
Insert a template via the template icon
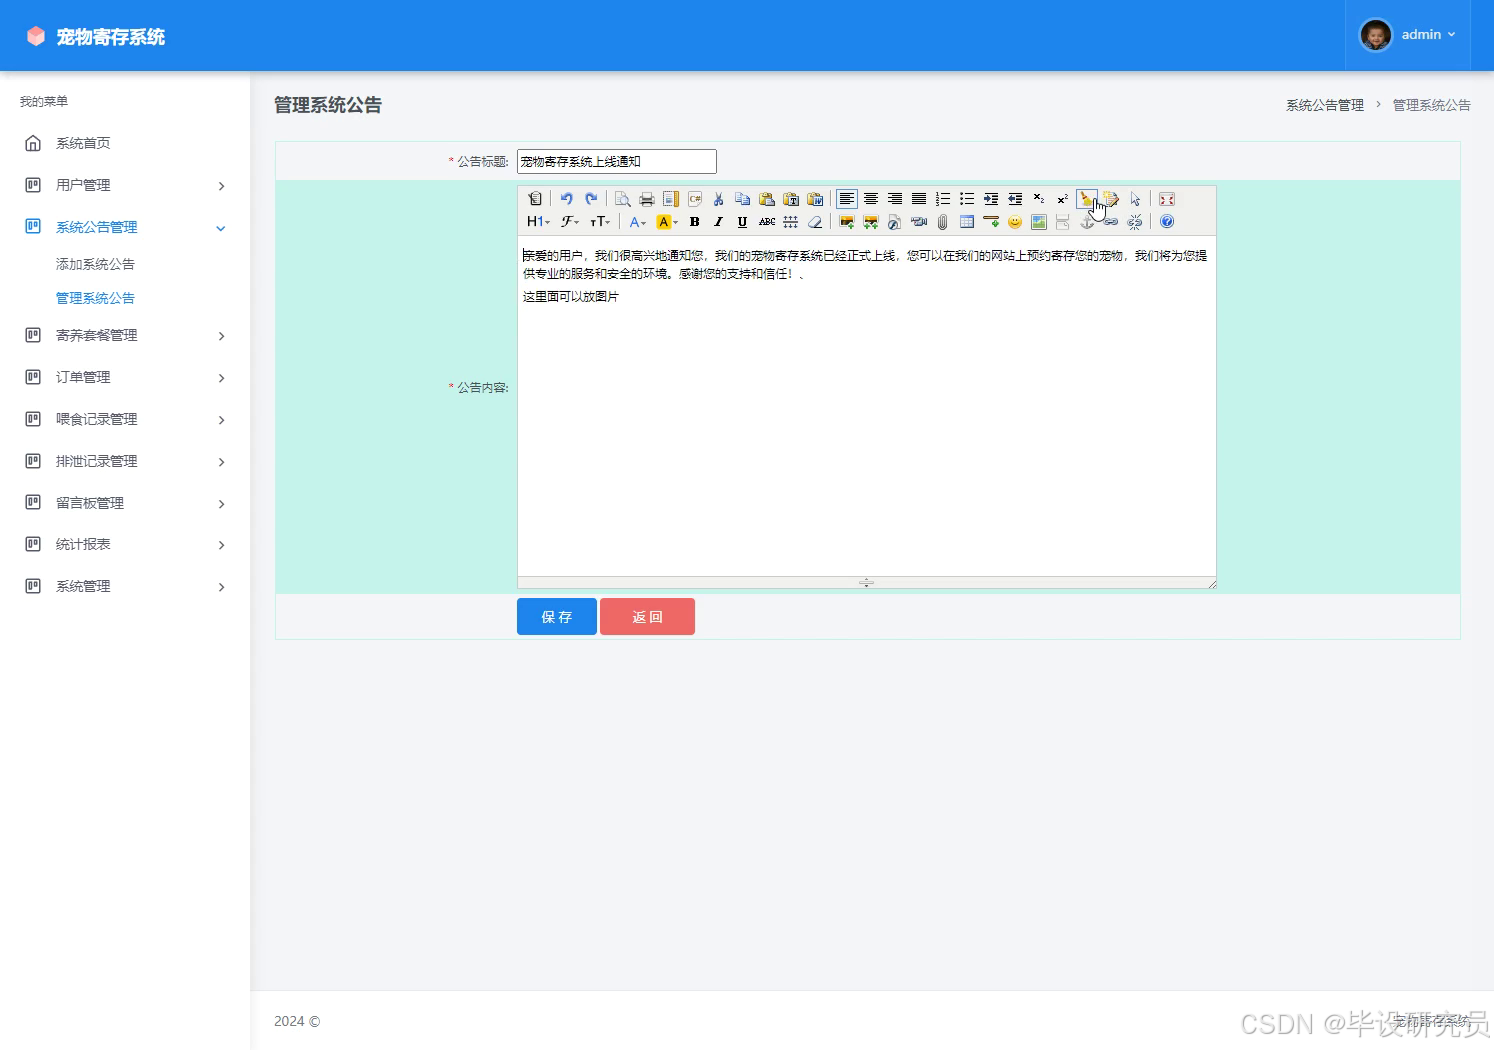click(671, 199)
